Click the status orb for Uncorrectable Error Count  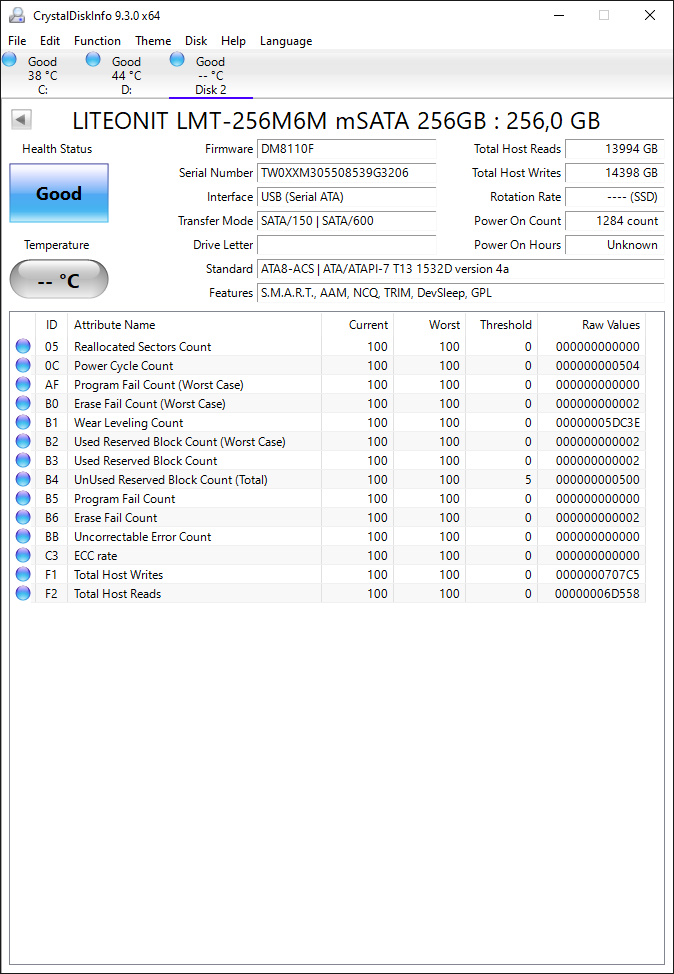23,536
